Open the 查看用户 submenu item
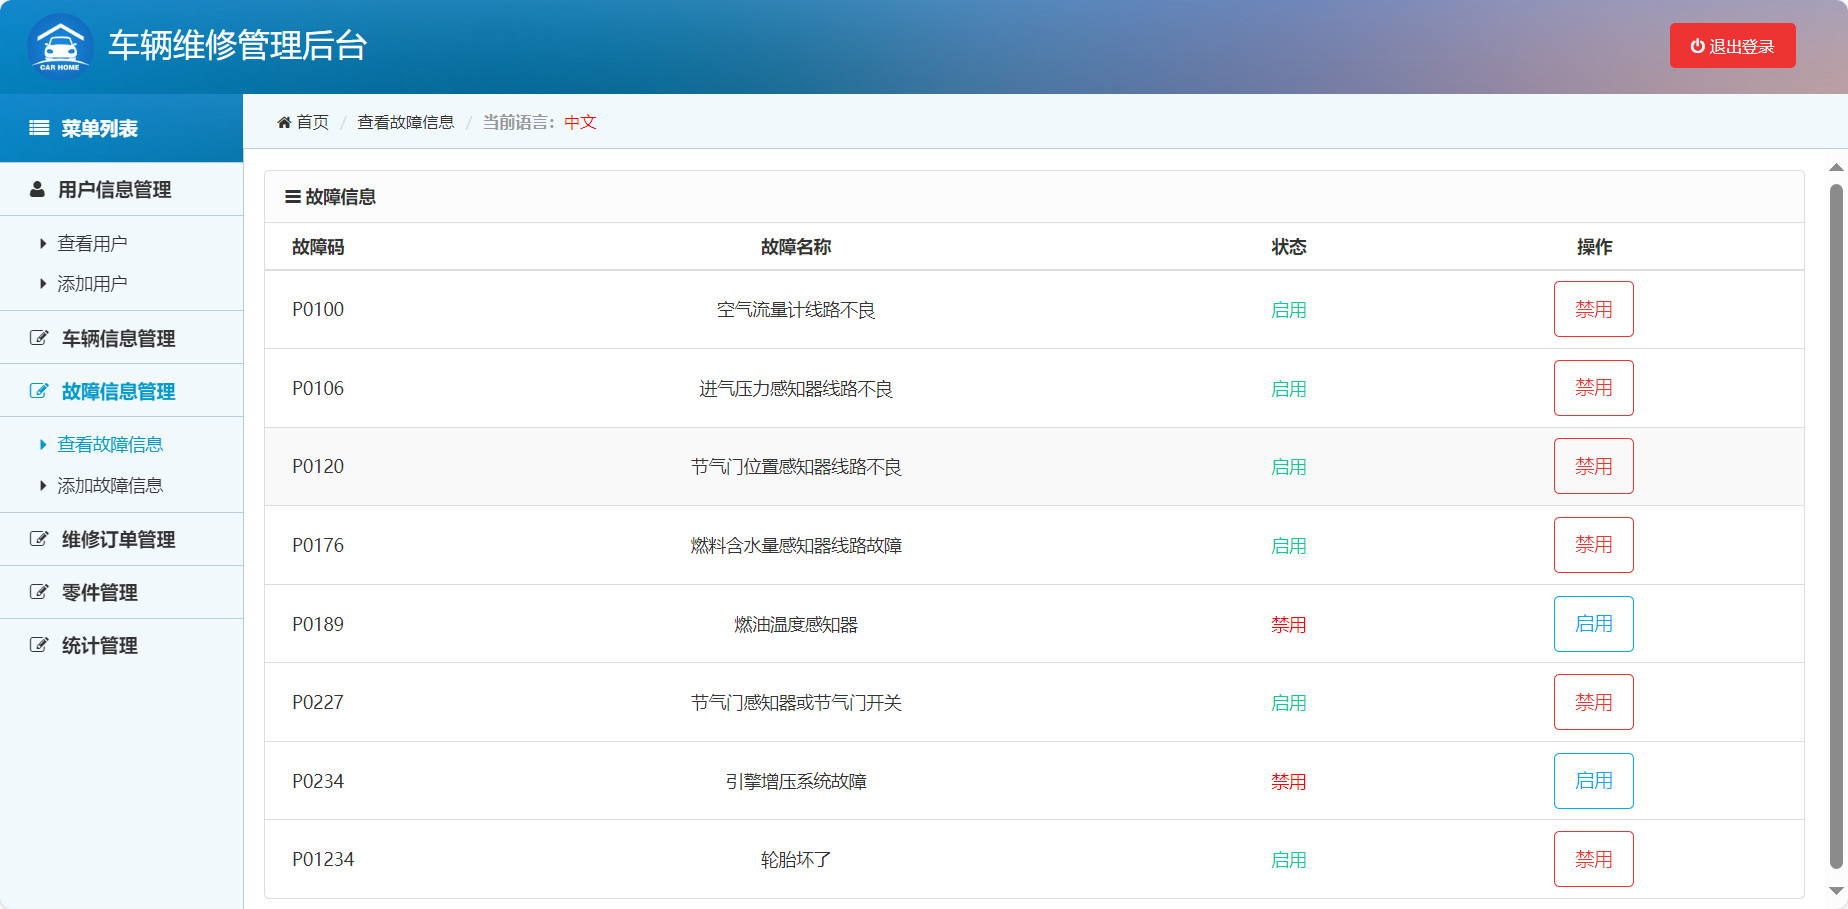Viewport: 1848px width, 909px height. click(92, 243)
